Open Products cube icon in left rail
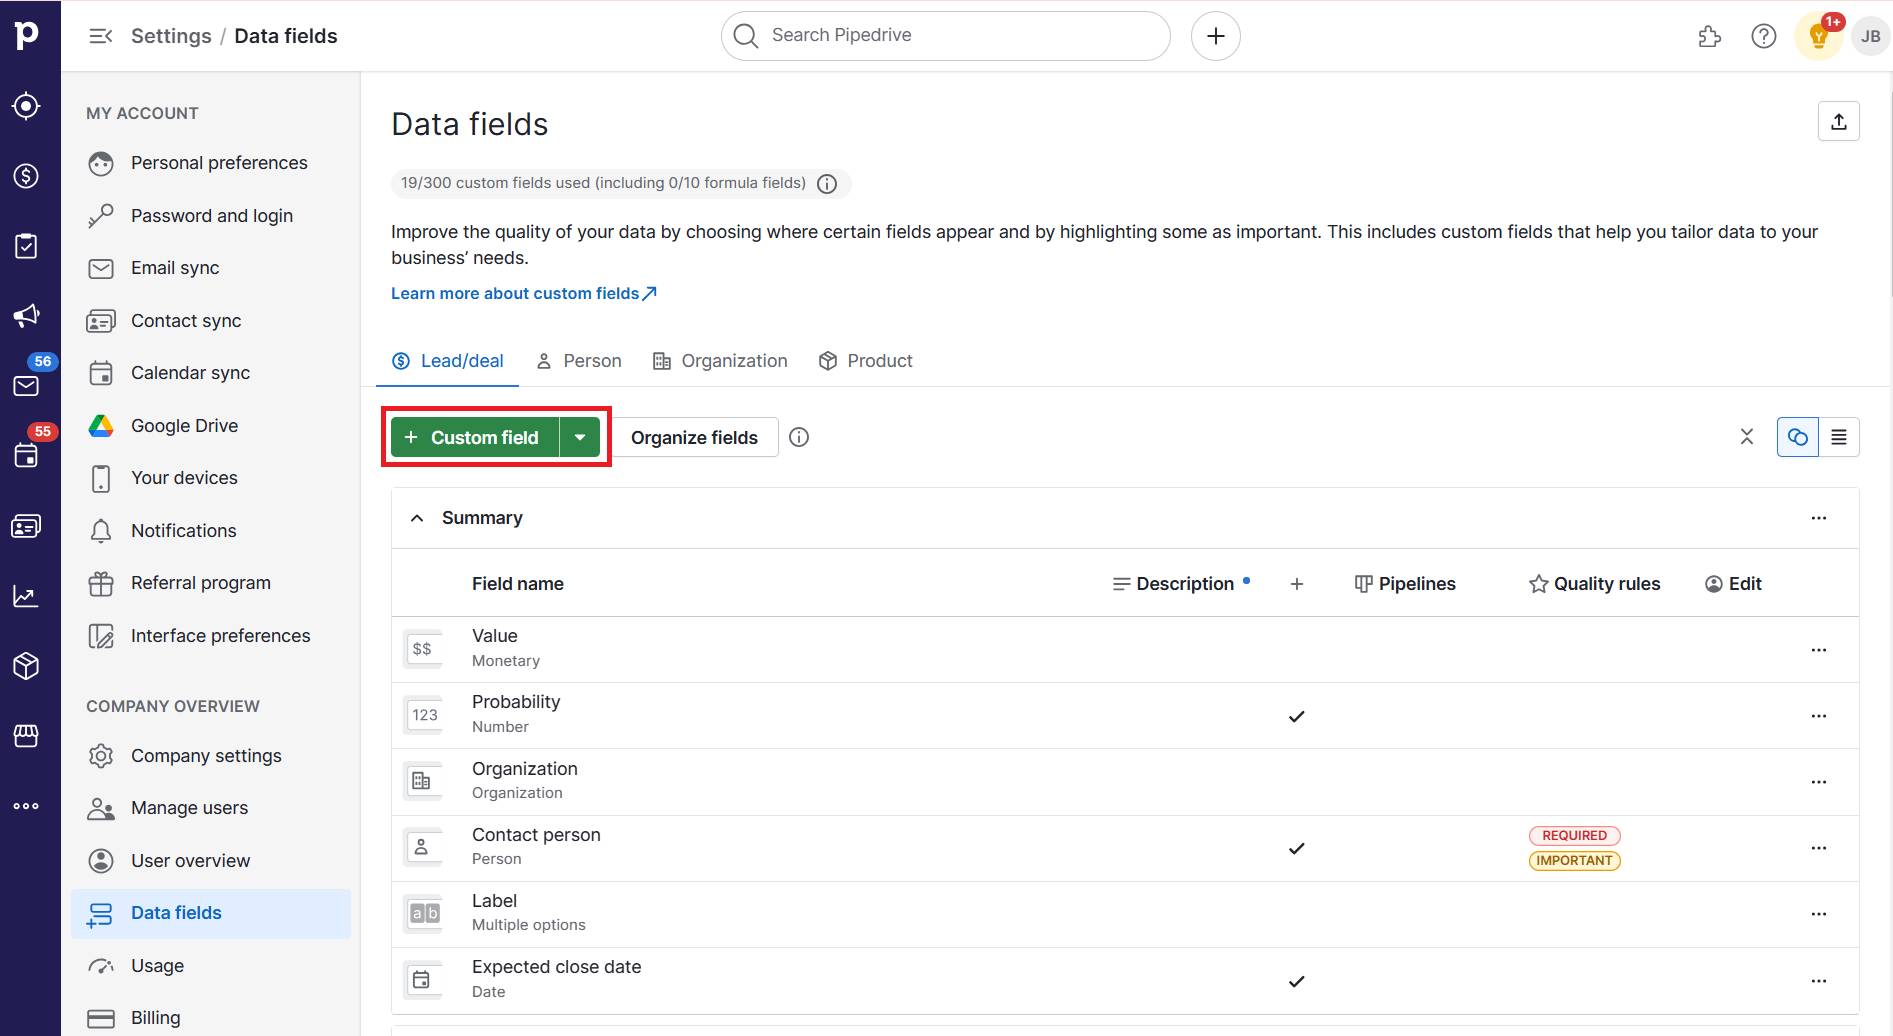Screen dimensions: 1893x1036 (x=26, y=666)
